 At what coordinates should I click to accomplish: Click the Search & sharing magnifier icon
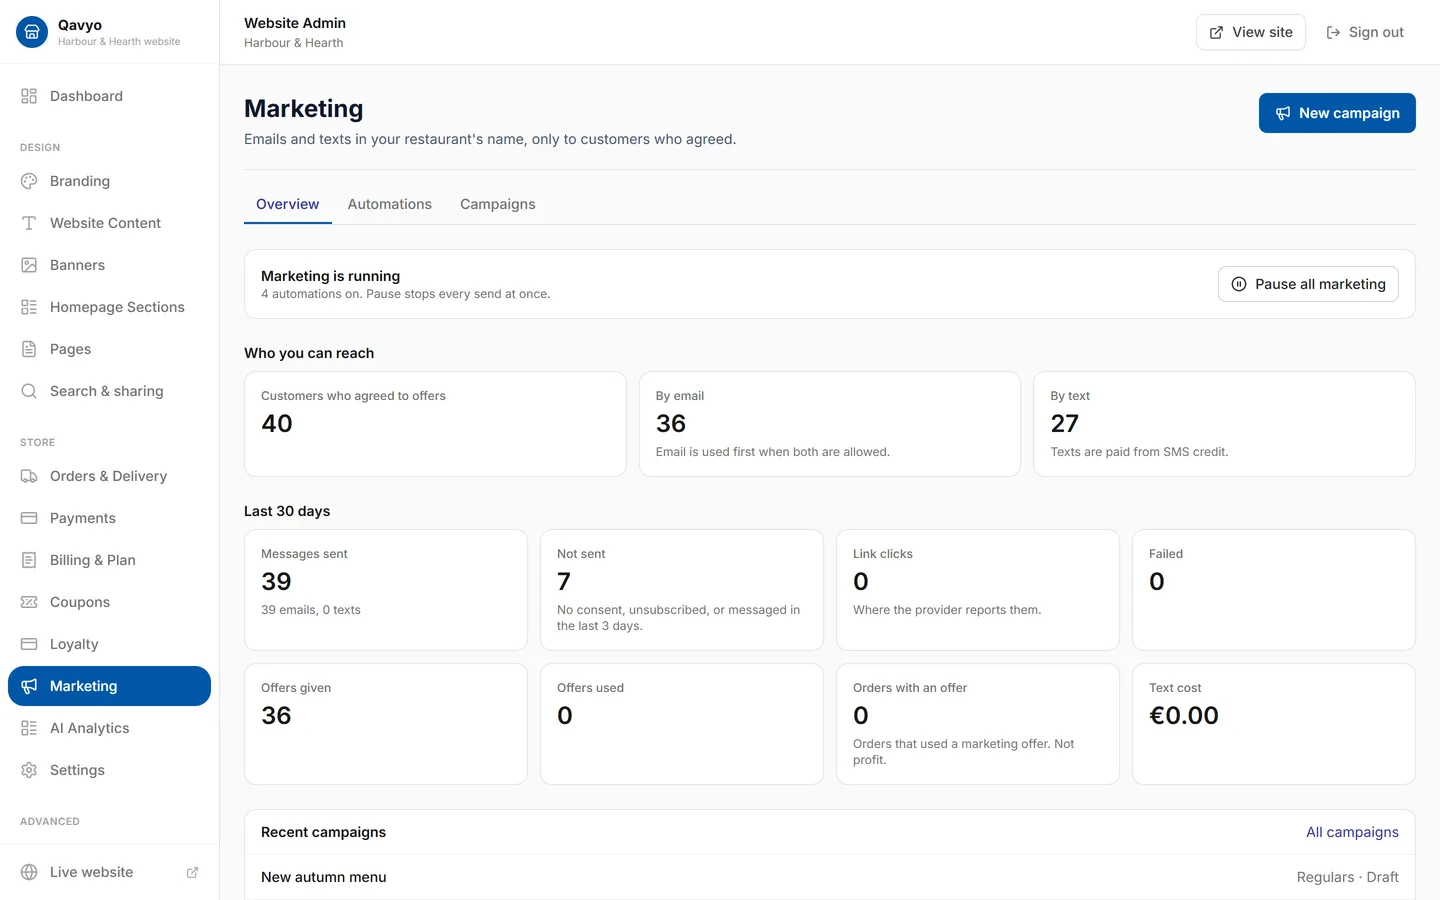[x=29, y=391]
